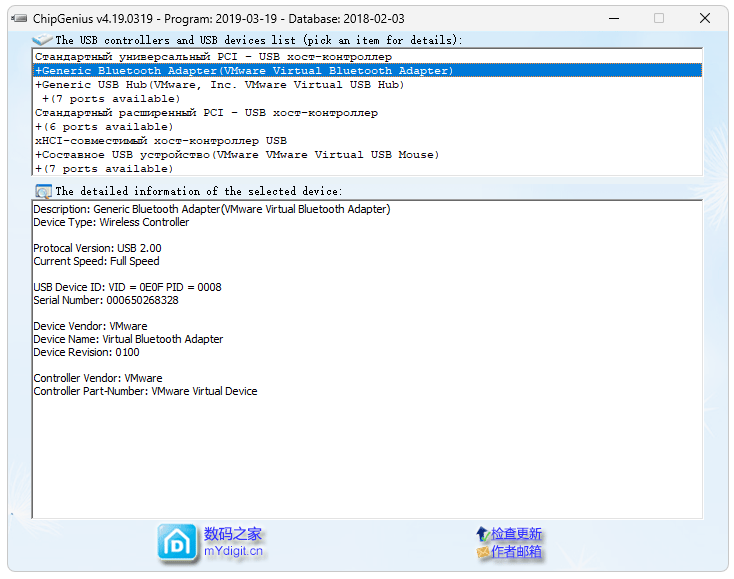Select Стандартный расширенный PCI USB host controller row
This screenshot has width=734, height=579.
[367, 113]
